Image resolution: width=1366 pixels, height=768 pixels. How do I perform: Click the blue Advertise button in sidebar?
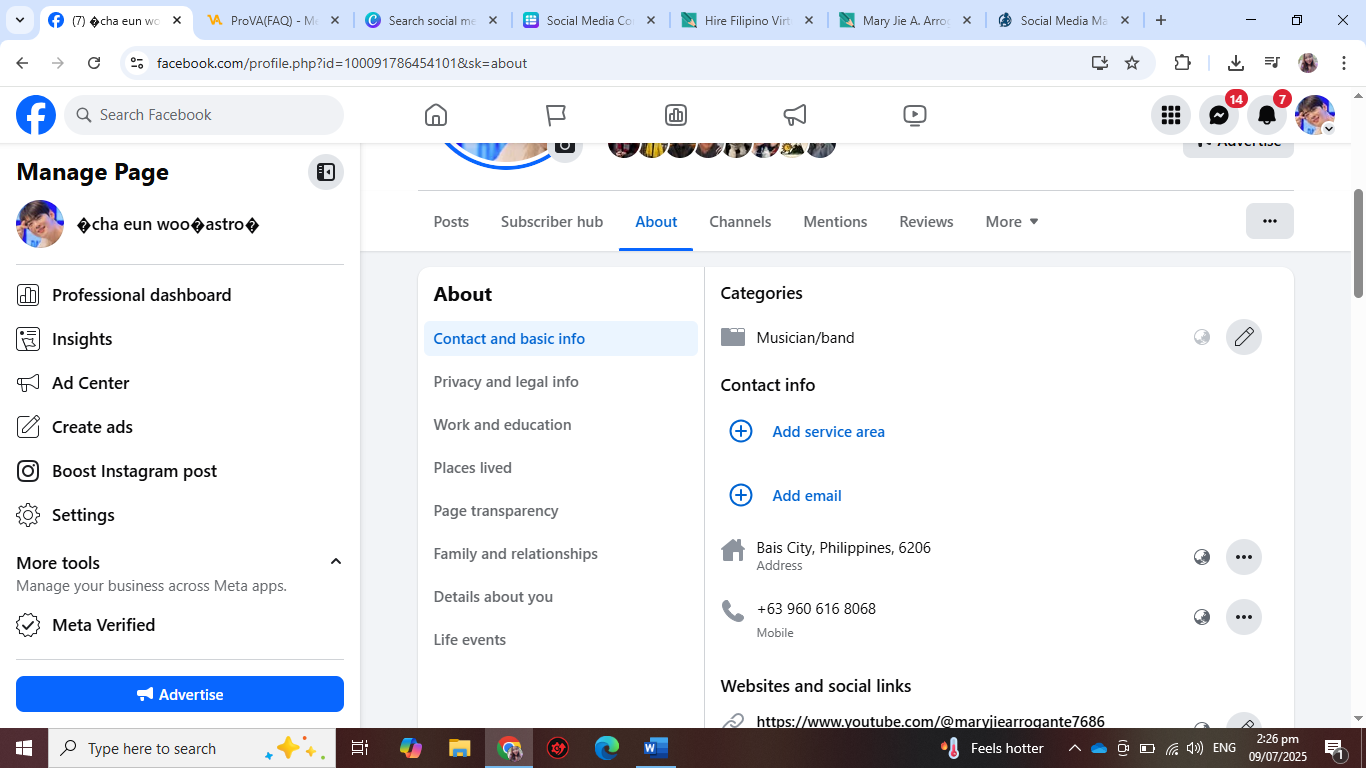pos(180,694)
